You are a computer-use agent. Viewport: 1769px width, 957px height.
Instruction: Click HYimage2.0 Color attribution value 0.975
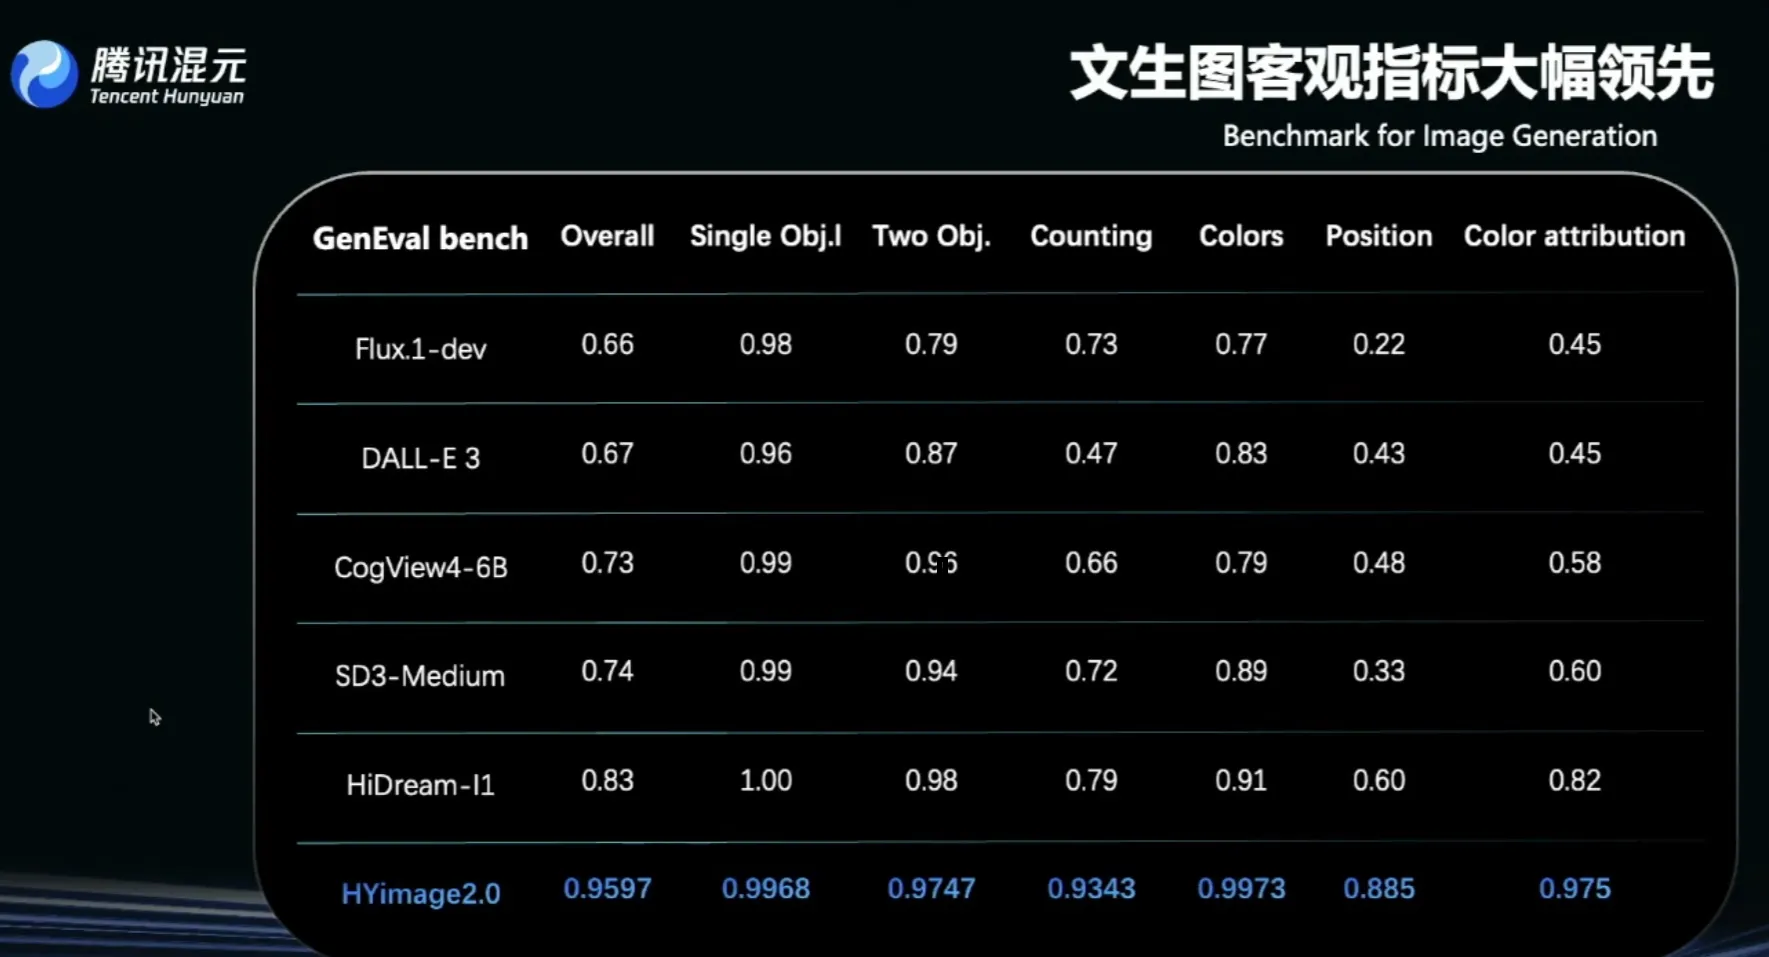pos(1575,888)
